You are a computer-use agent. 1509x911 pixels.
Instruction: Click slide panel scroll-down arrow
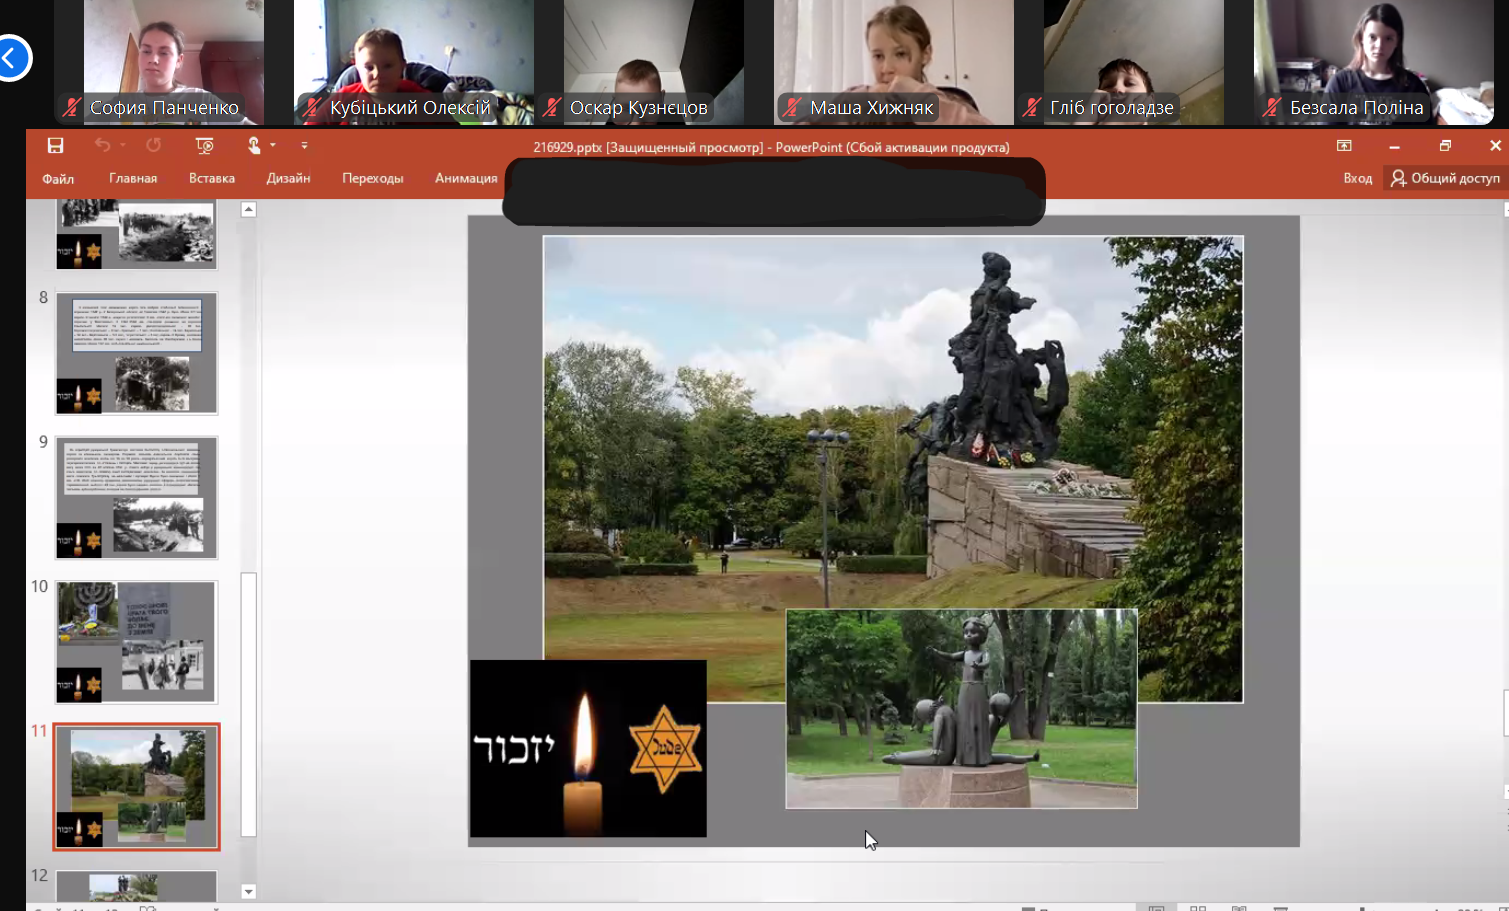[249, 891]
